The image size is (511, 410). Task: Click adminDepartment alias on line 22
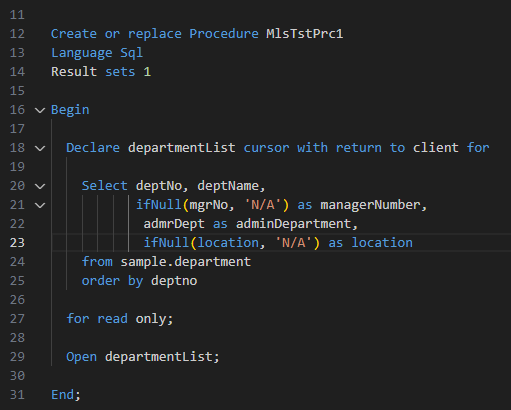(294, 224)
